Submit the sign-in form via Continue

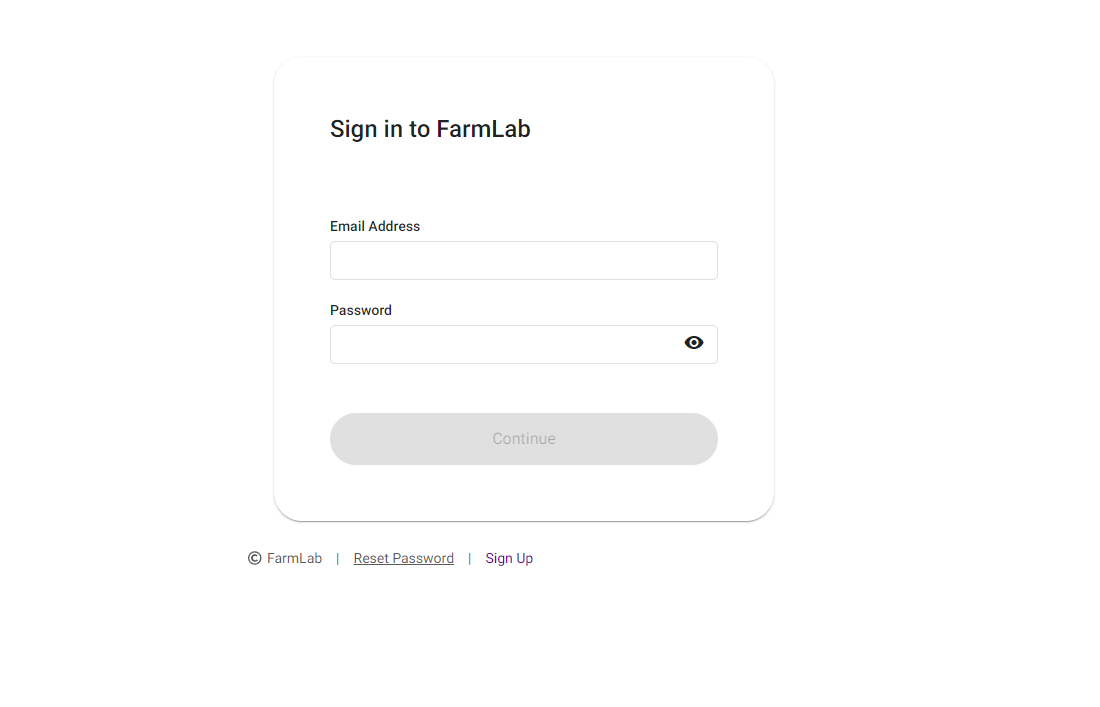point(523,439)
